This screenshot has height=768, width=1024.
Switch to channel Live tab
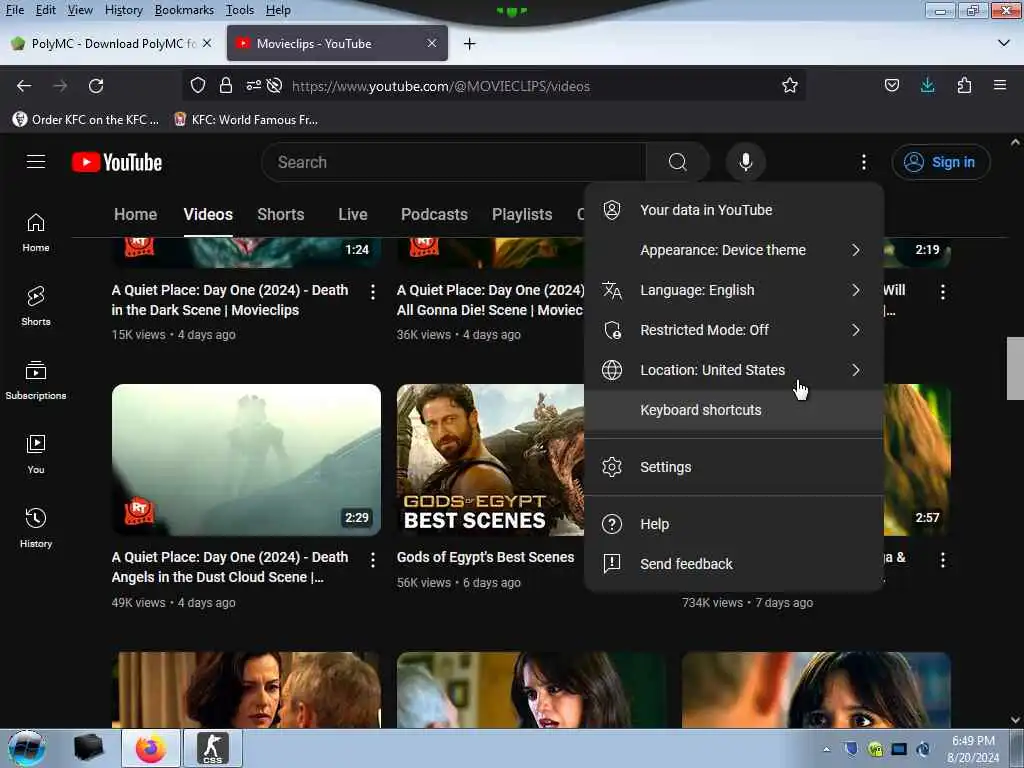[x=353, y=214]
